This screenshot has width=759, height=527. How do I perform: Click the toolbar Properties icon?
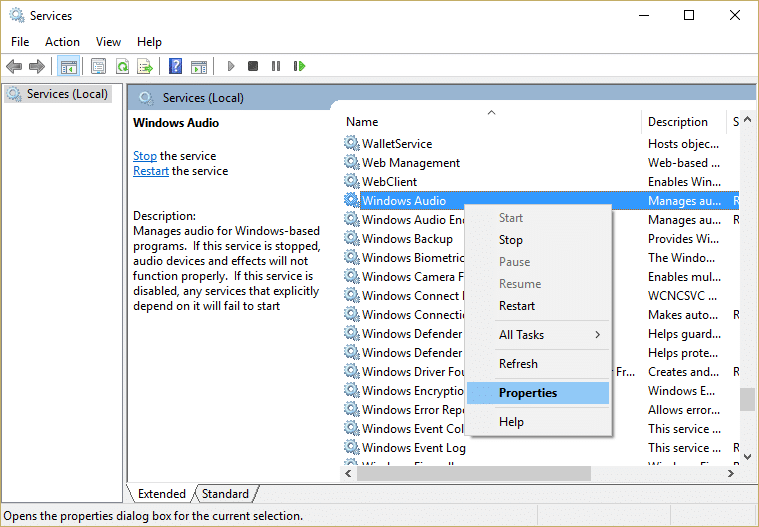99,67
